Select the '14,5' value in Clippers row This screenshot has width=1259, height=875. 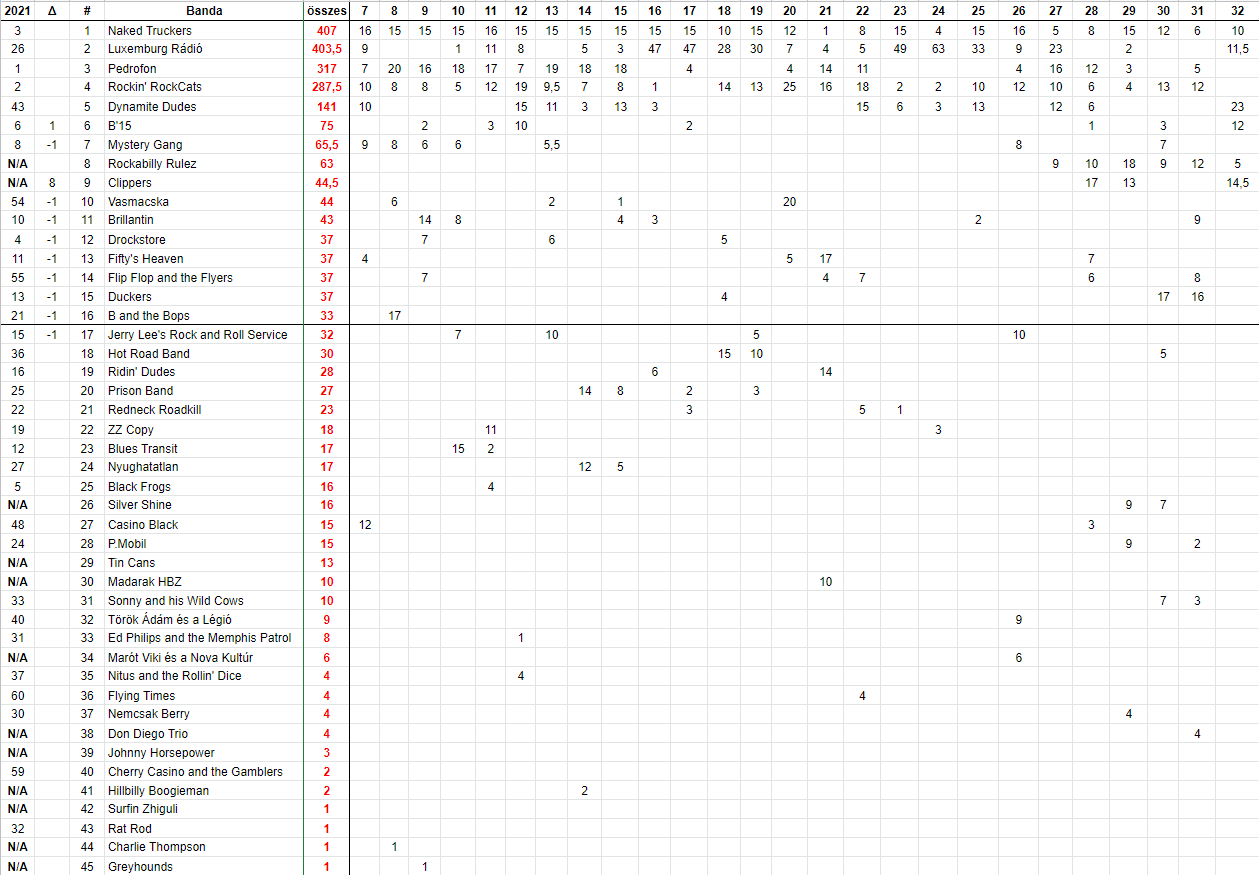point(1237,183)
